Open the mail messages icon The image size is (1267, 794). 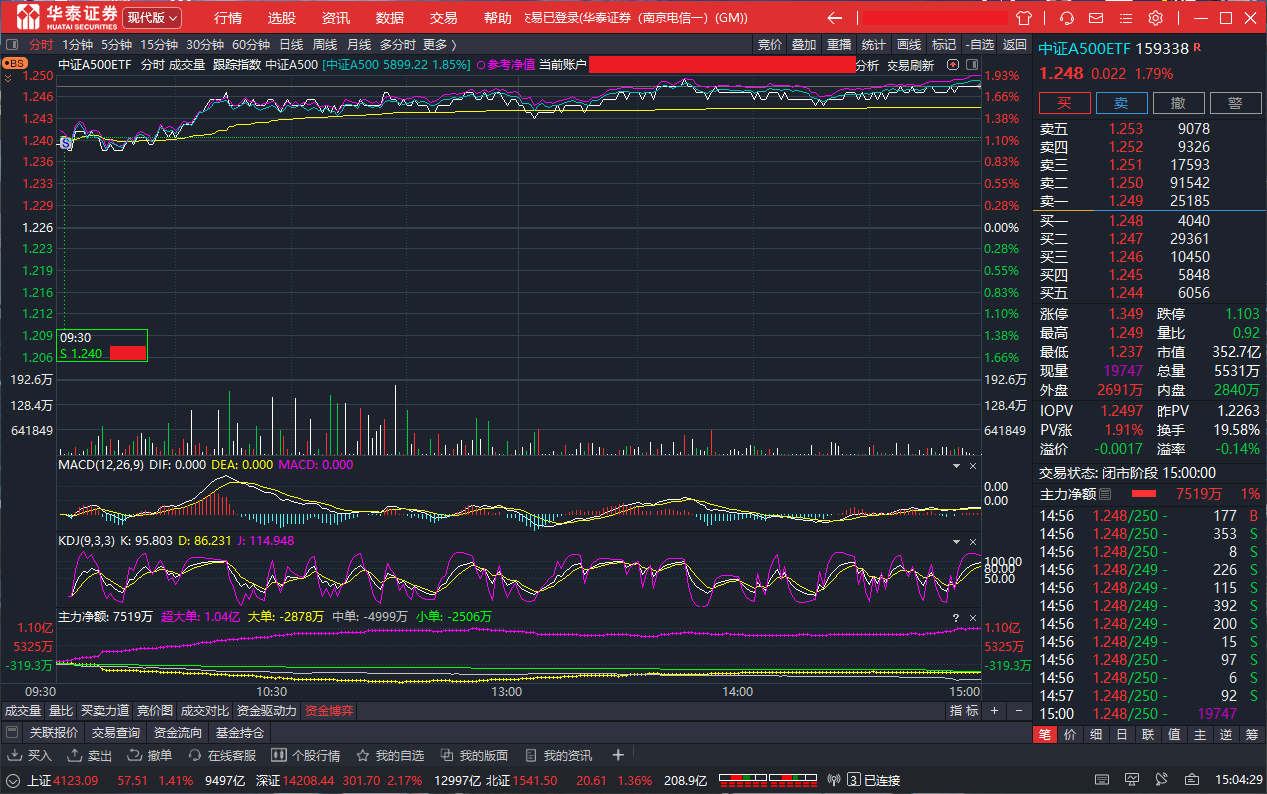pos(1096,18)
